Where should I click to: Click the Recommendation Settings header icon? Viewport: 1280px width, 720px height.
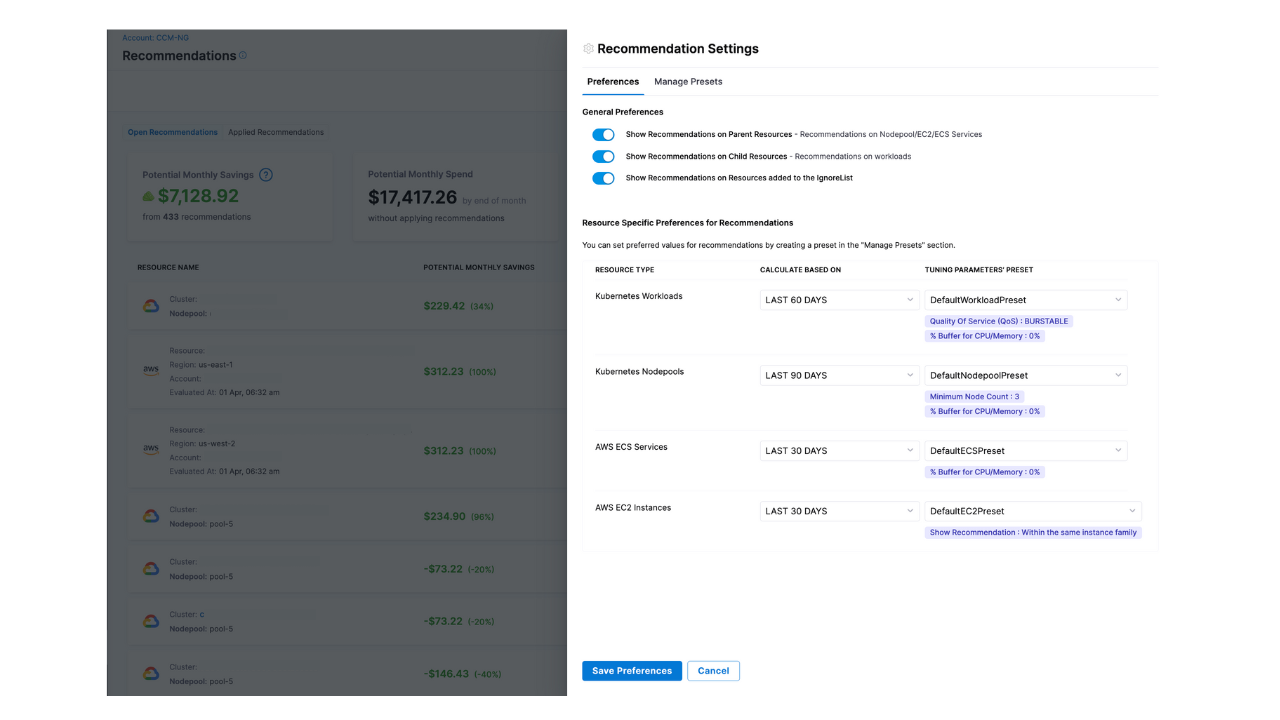588,48
